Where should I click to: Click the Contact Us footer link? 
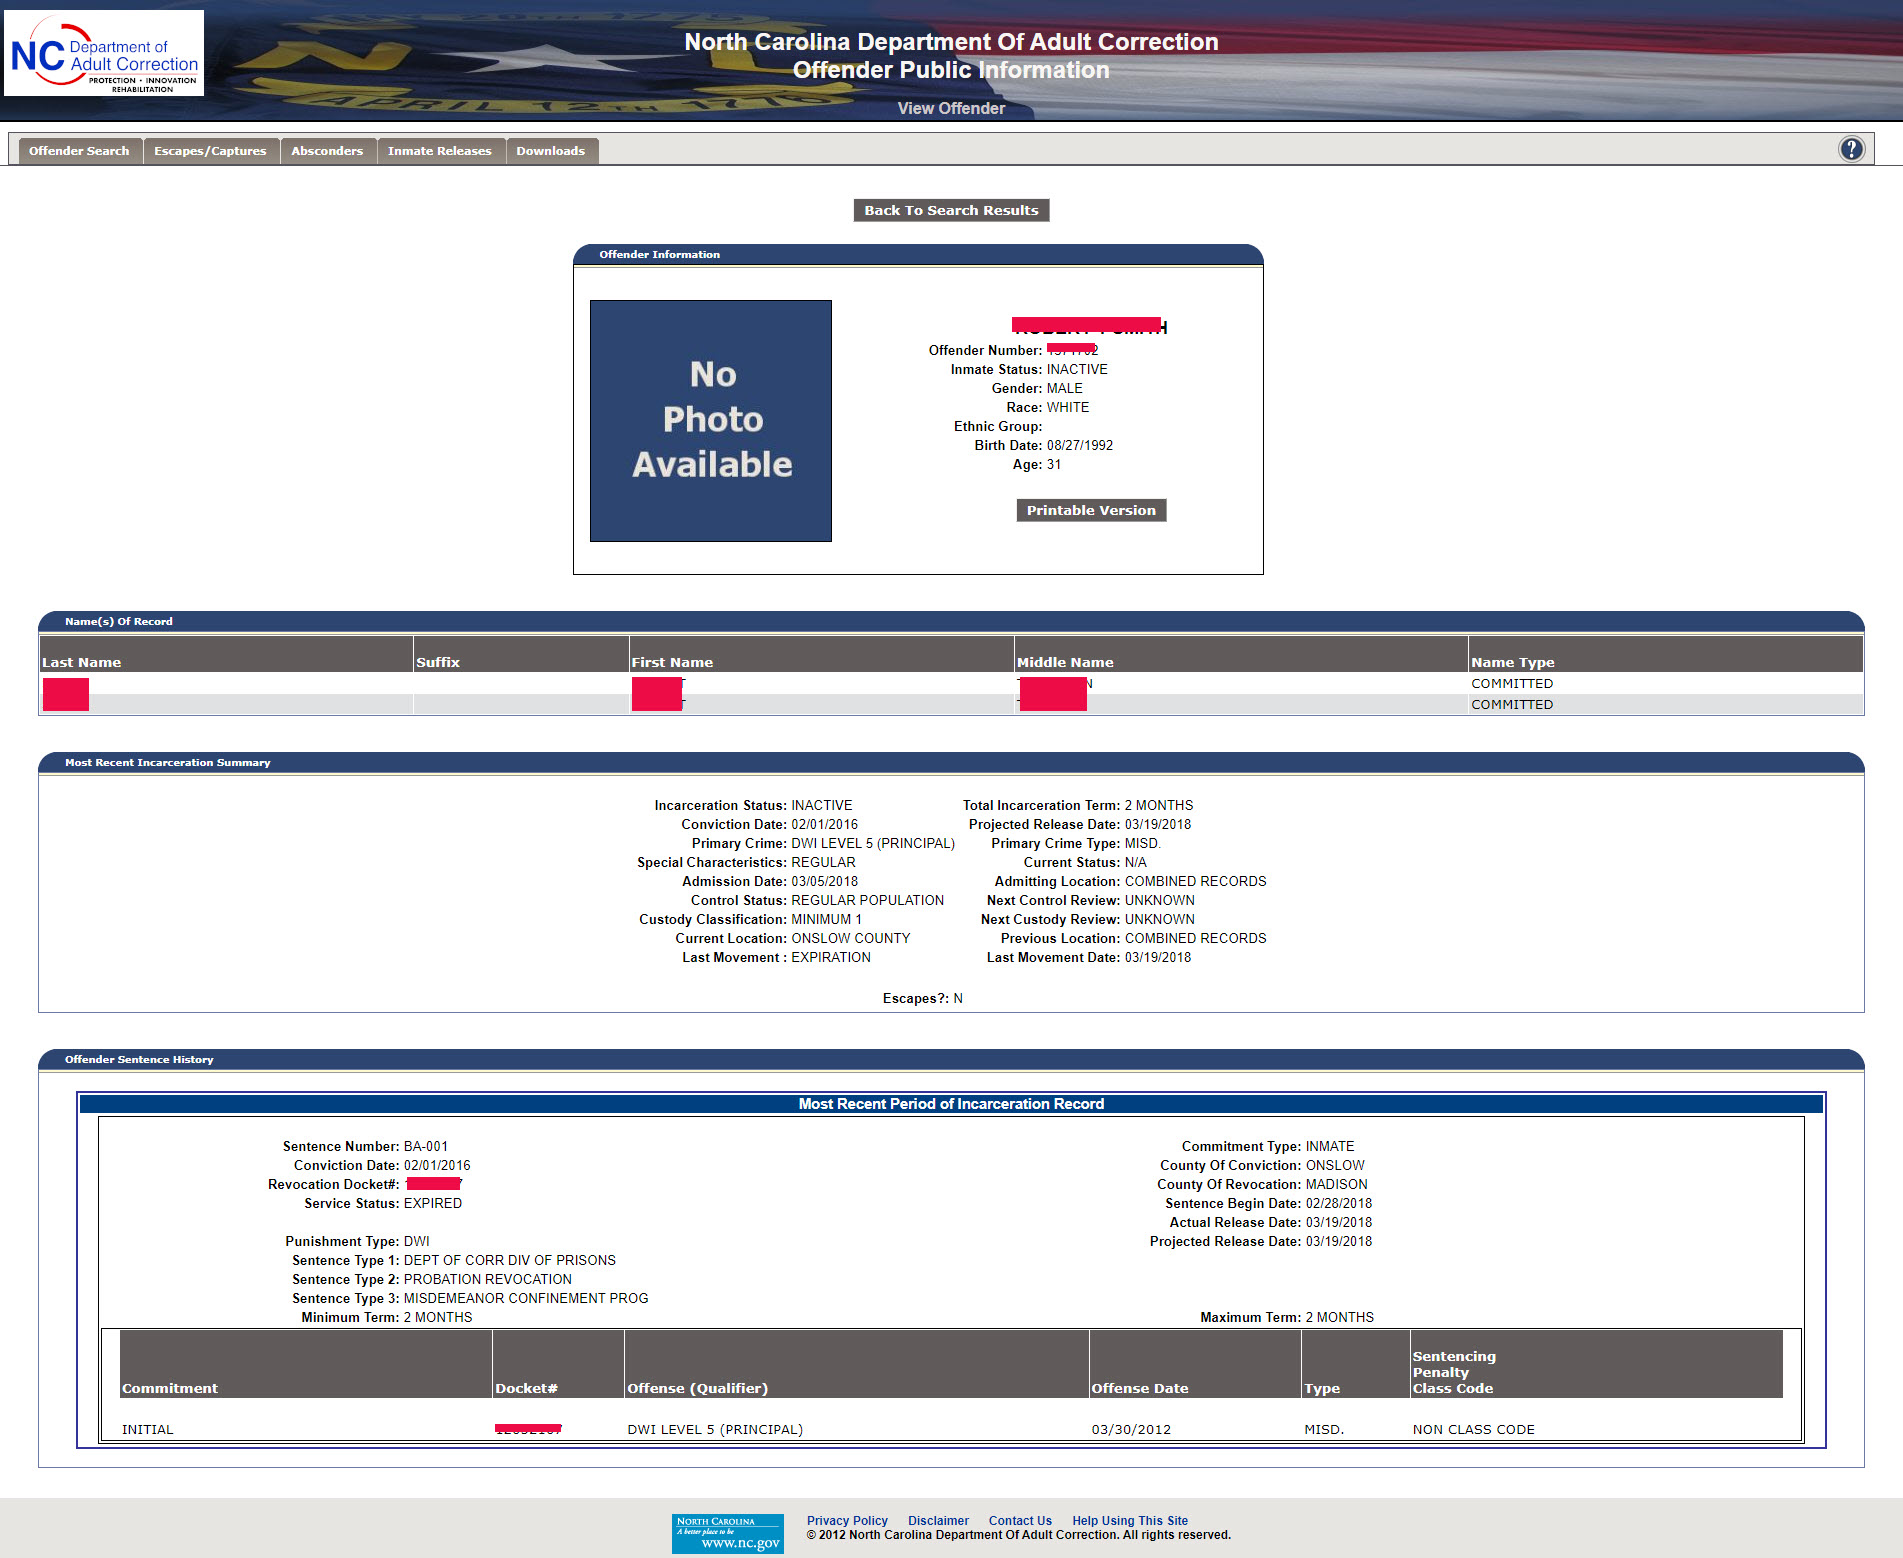(1019, 1520)
